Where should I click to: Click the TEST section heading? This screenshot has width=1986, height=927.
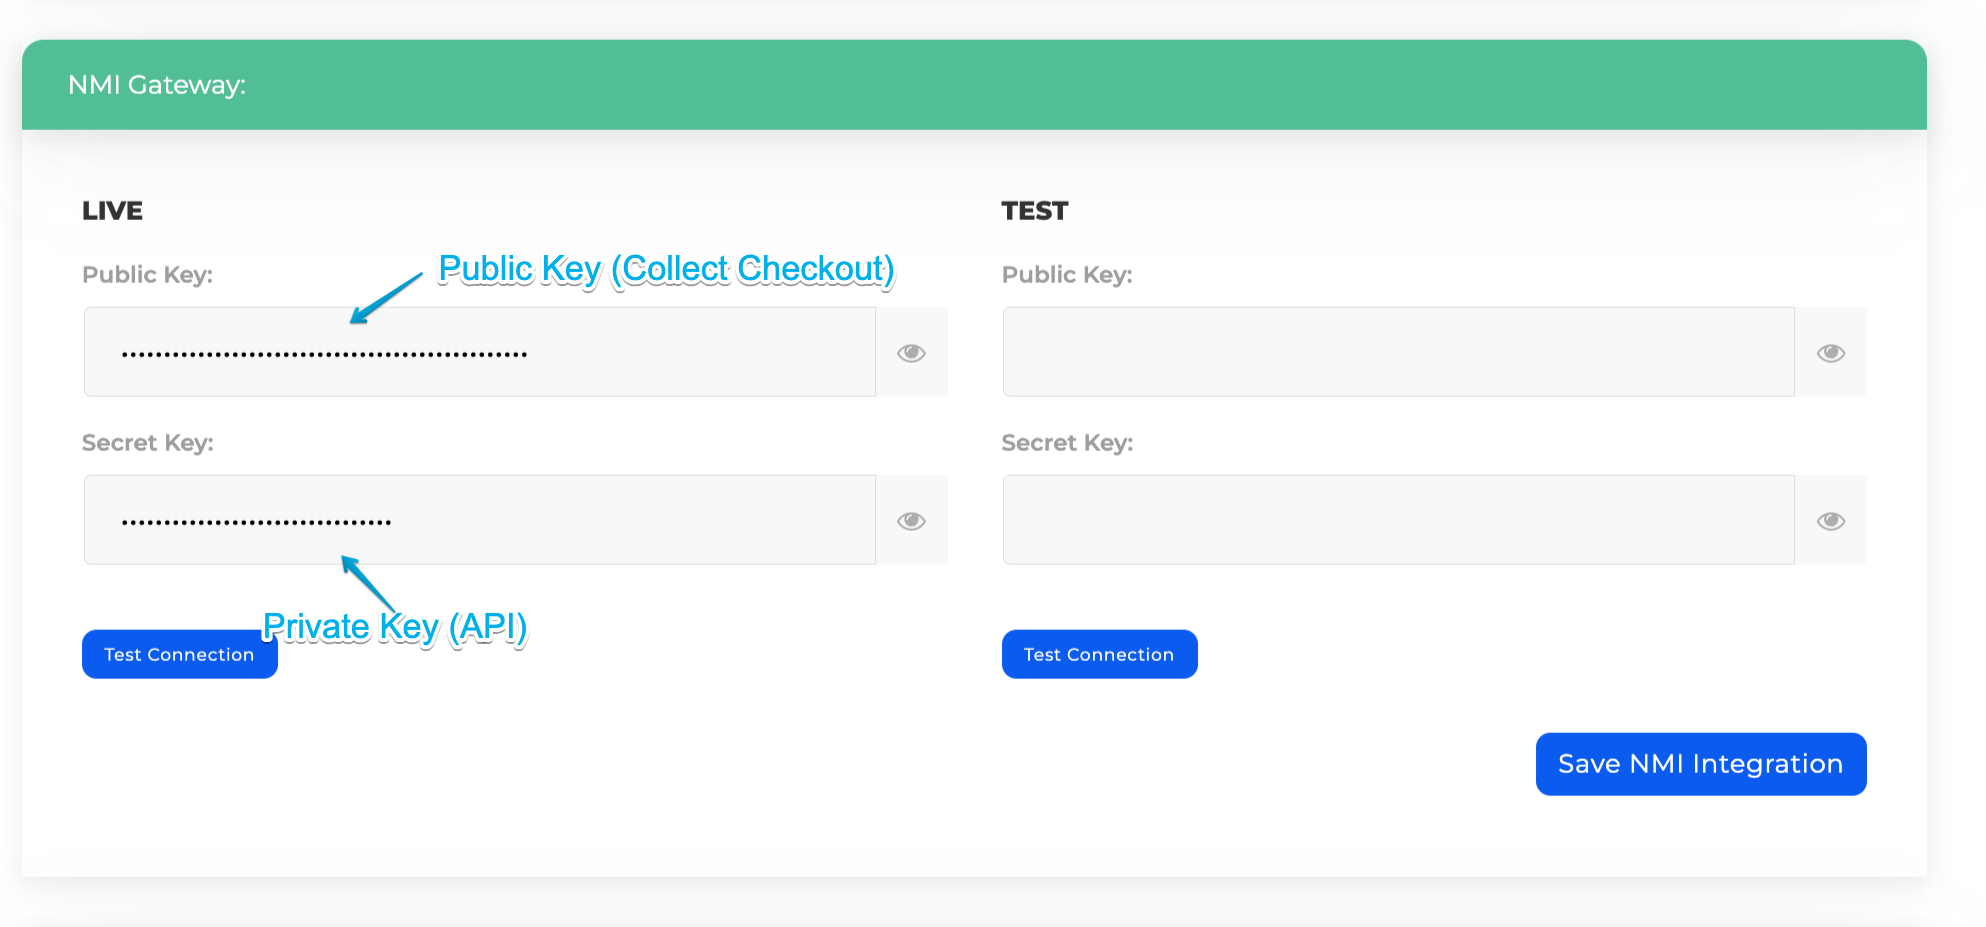[1035, 211]
